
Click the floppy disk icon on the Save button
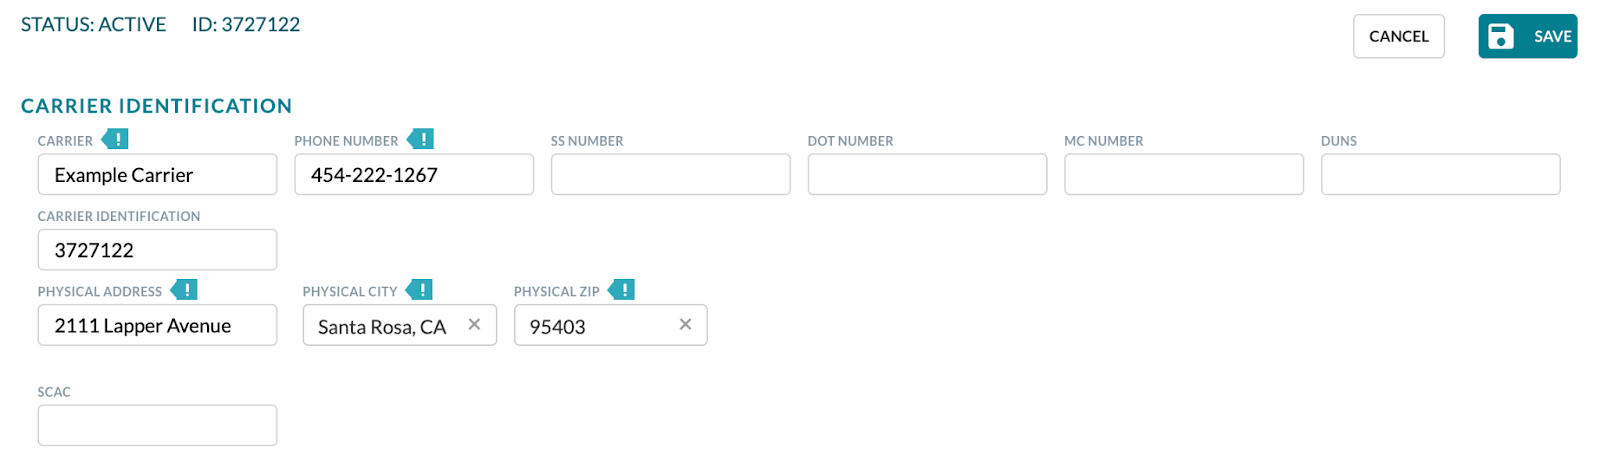coord(1501,36)
